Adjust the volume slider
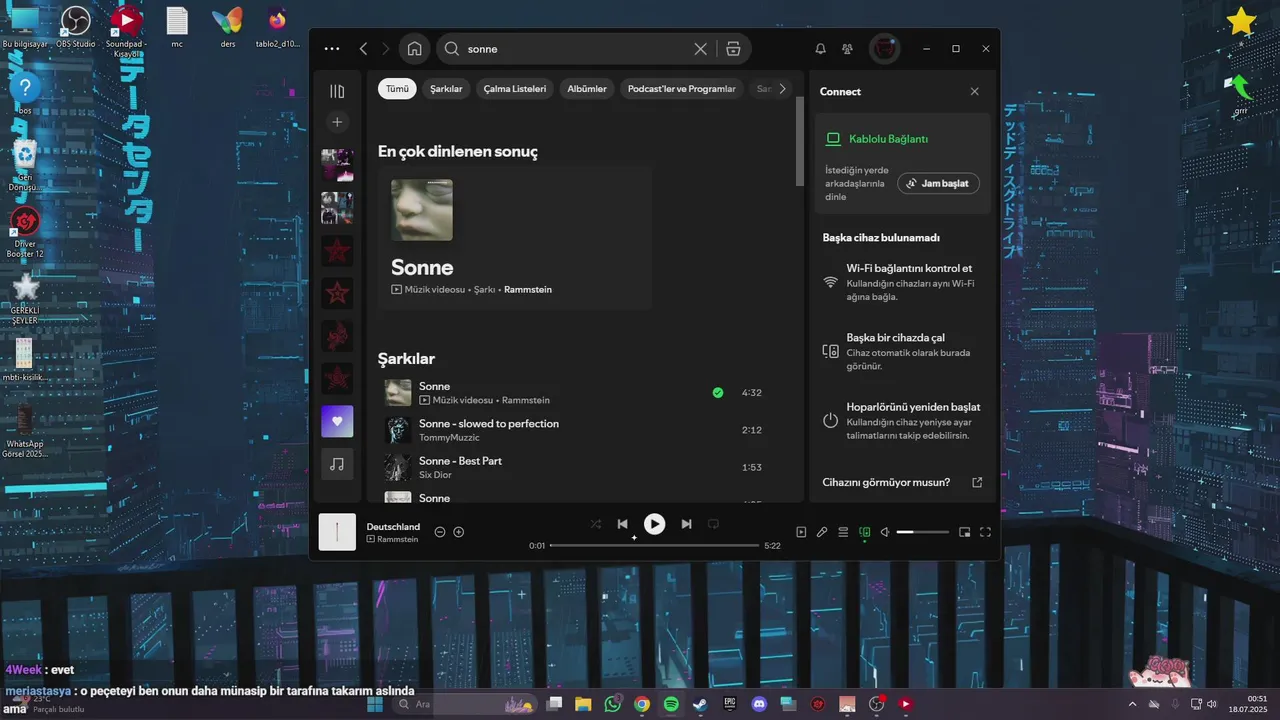1280x720 pixels. (x=922, y=532)
